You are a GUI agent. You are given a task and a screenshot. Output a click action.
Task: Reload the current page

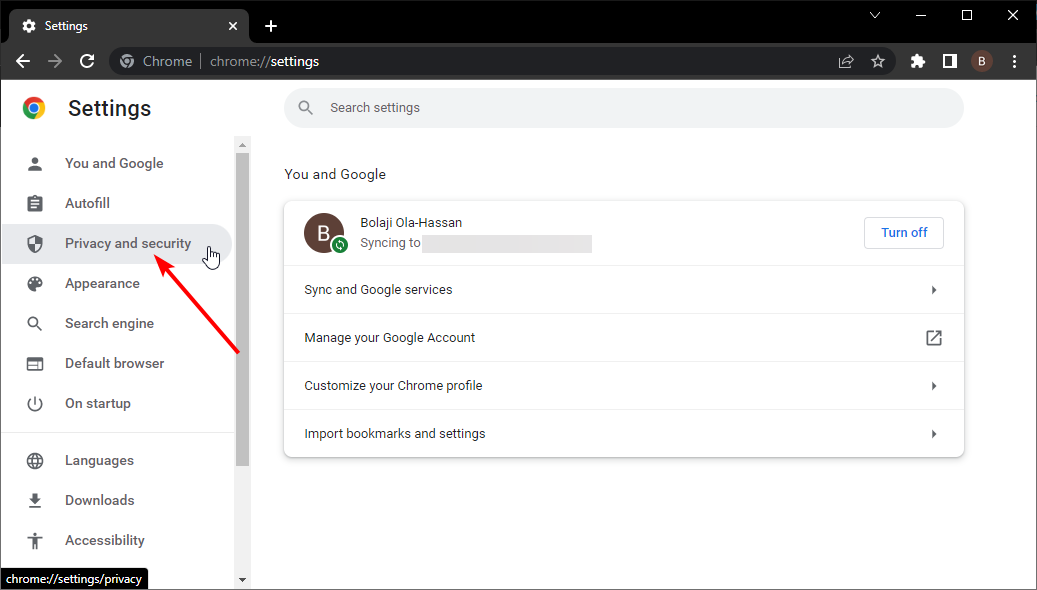point(87,62)
